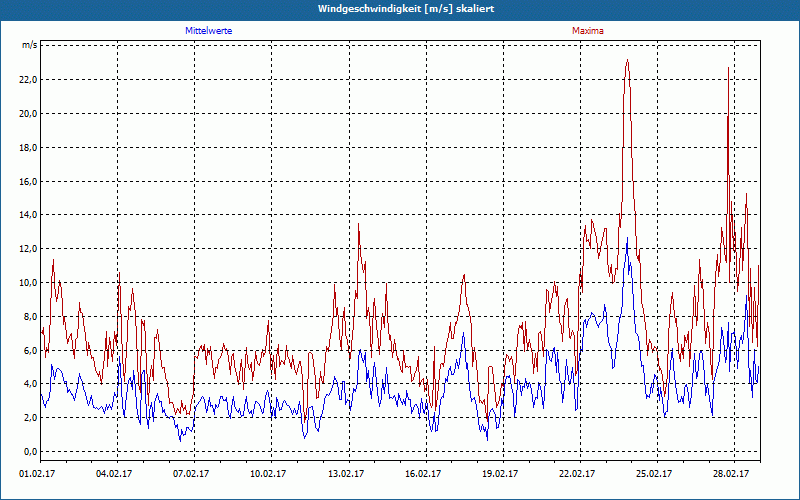The width and height of the screenshot is (800, 500).
Task: Select the 18,0 y-axis value
Action: point(29,147)
